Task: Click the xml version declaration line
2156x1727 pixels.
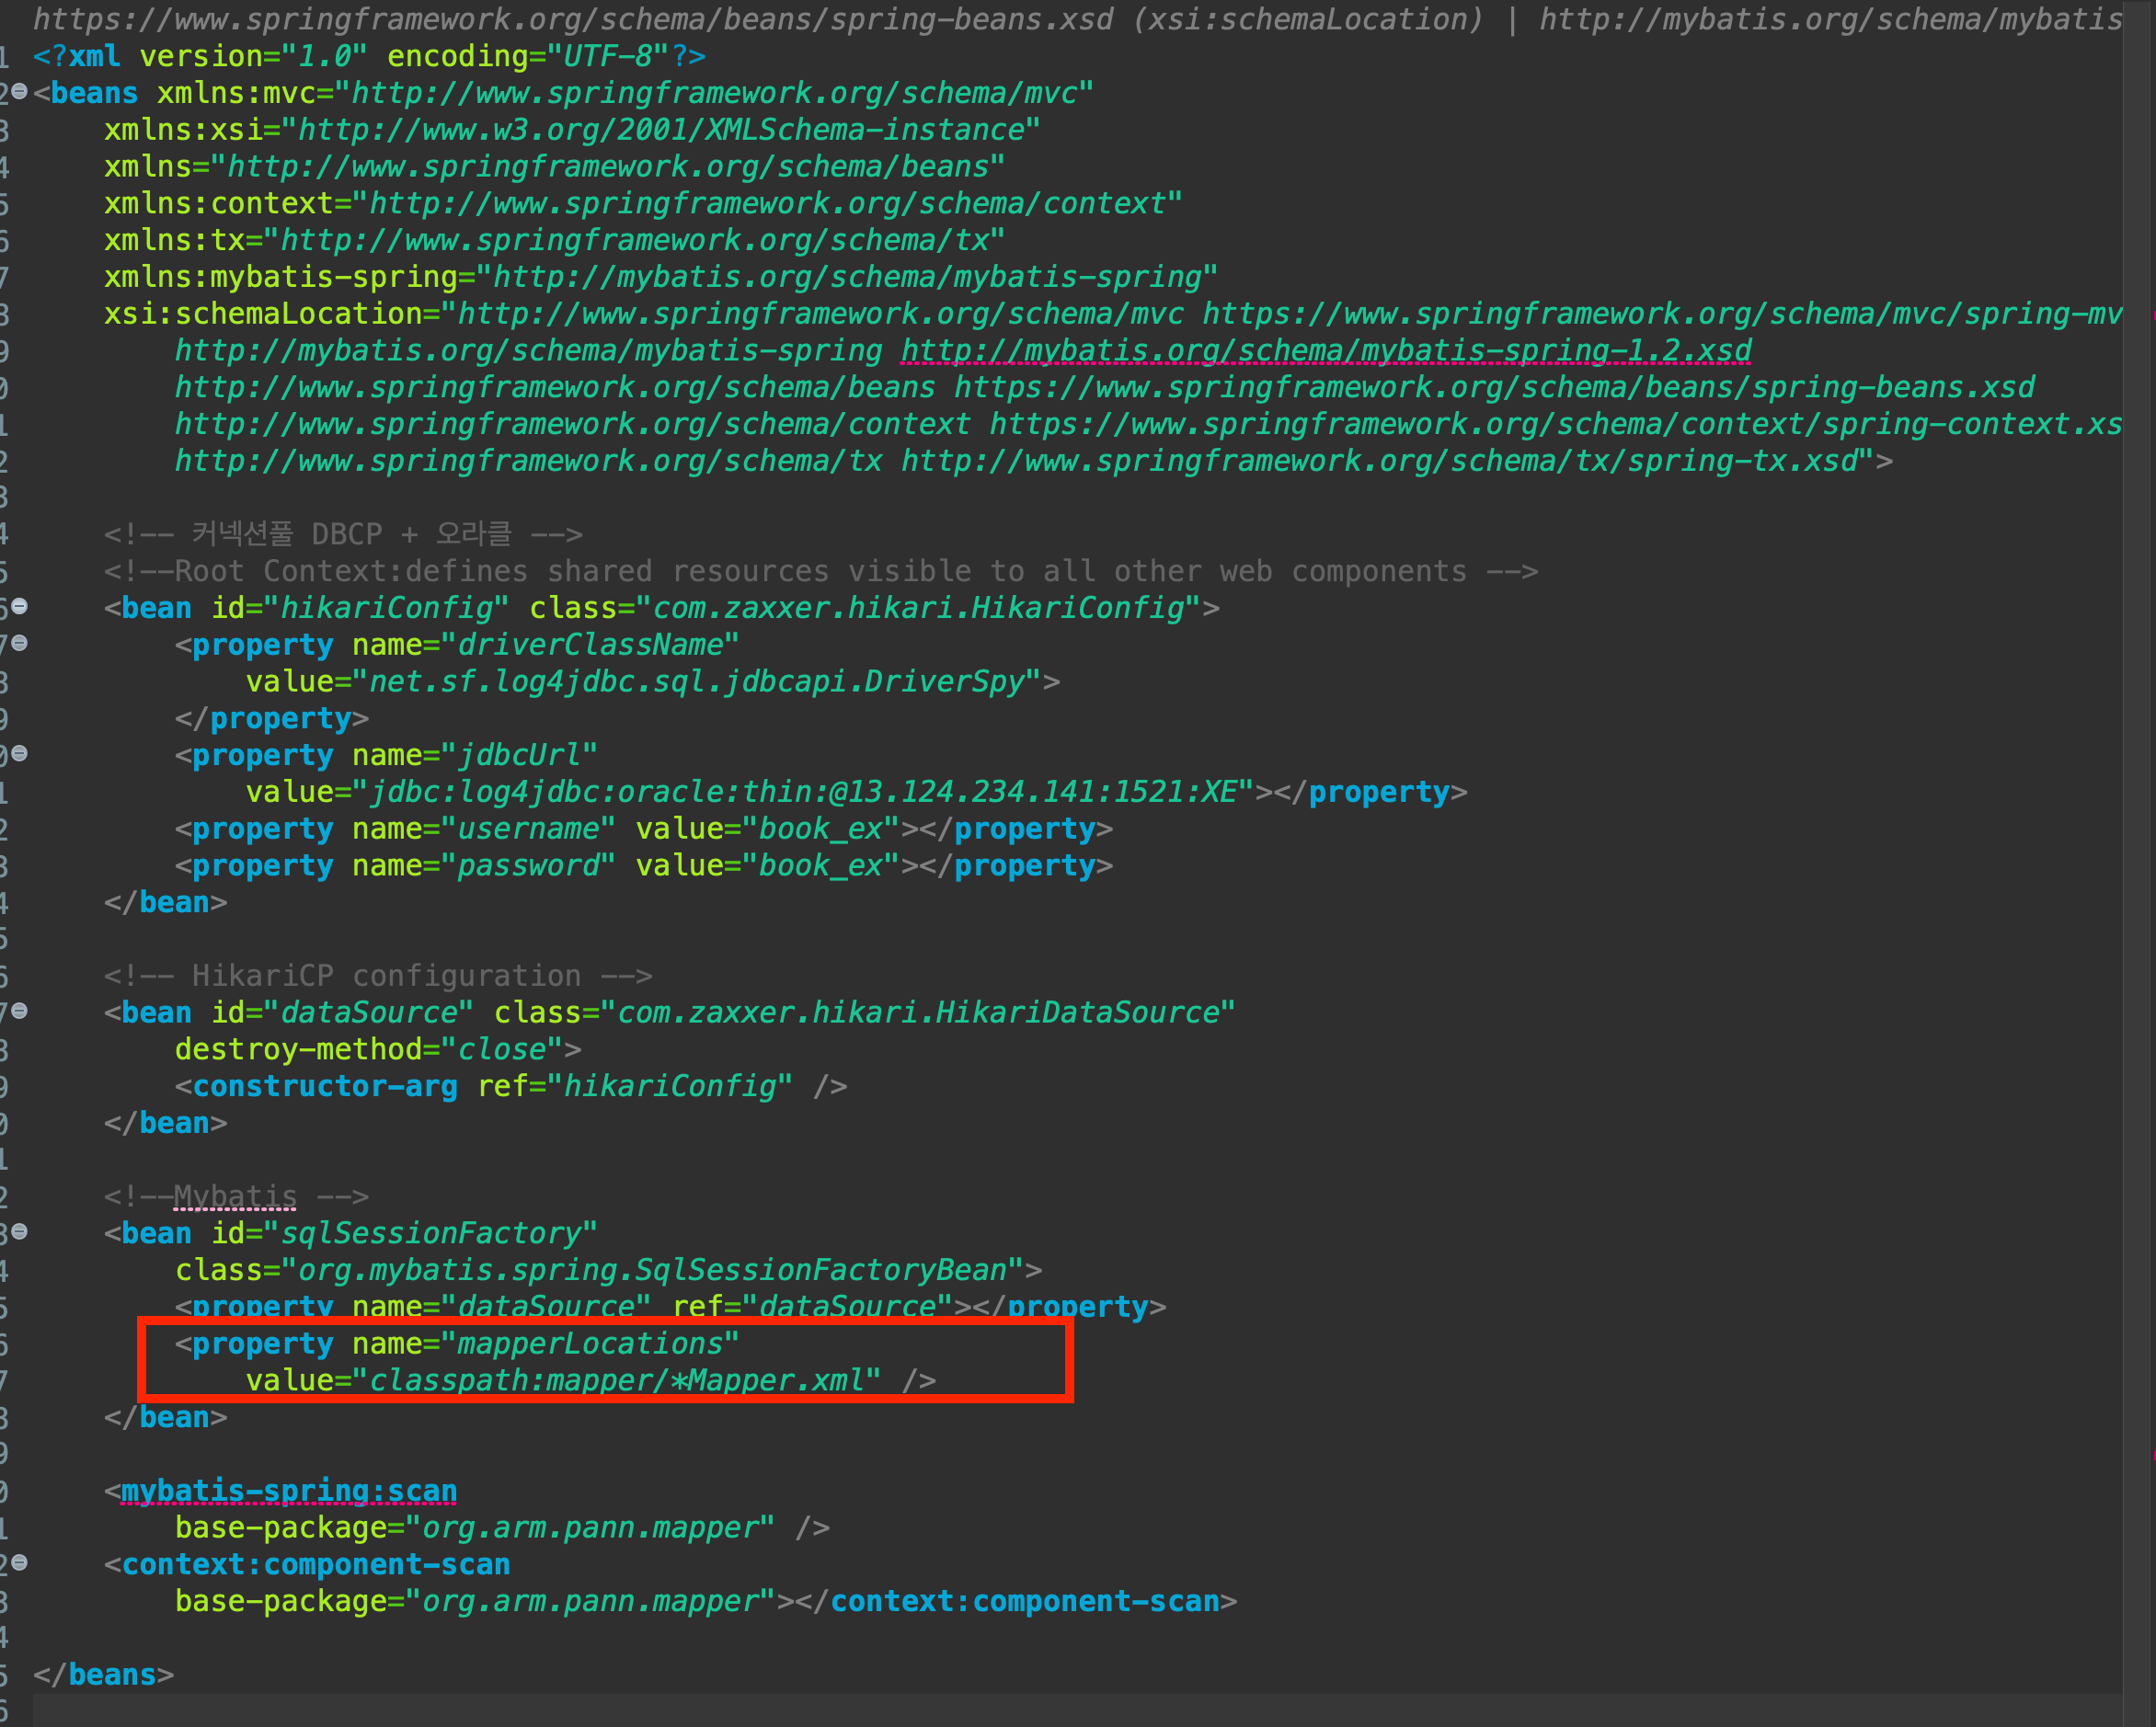Action: 370,57
